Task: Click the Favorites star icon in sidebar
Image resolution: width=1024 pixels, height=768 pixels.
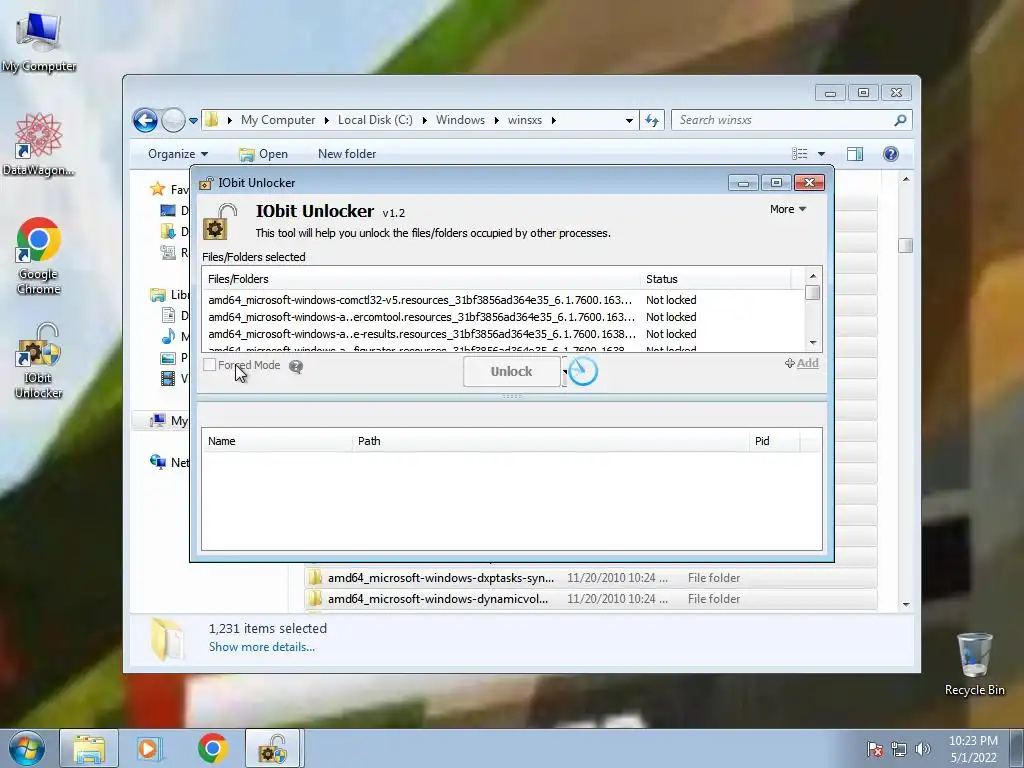Action: click(157, 189)
